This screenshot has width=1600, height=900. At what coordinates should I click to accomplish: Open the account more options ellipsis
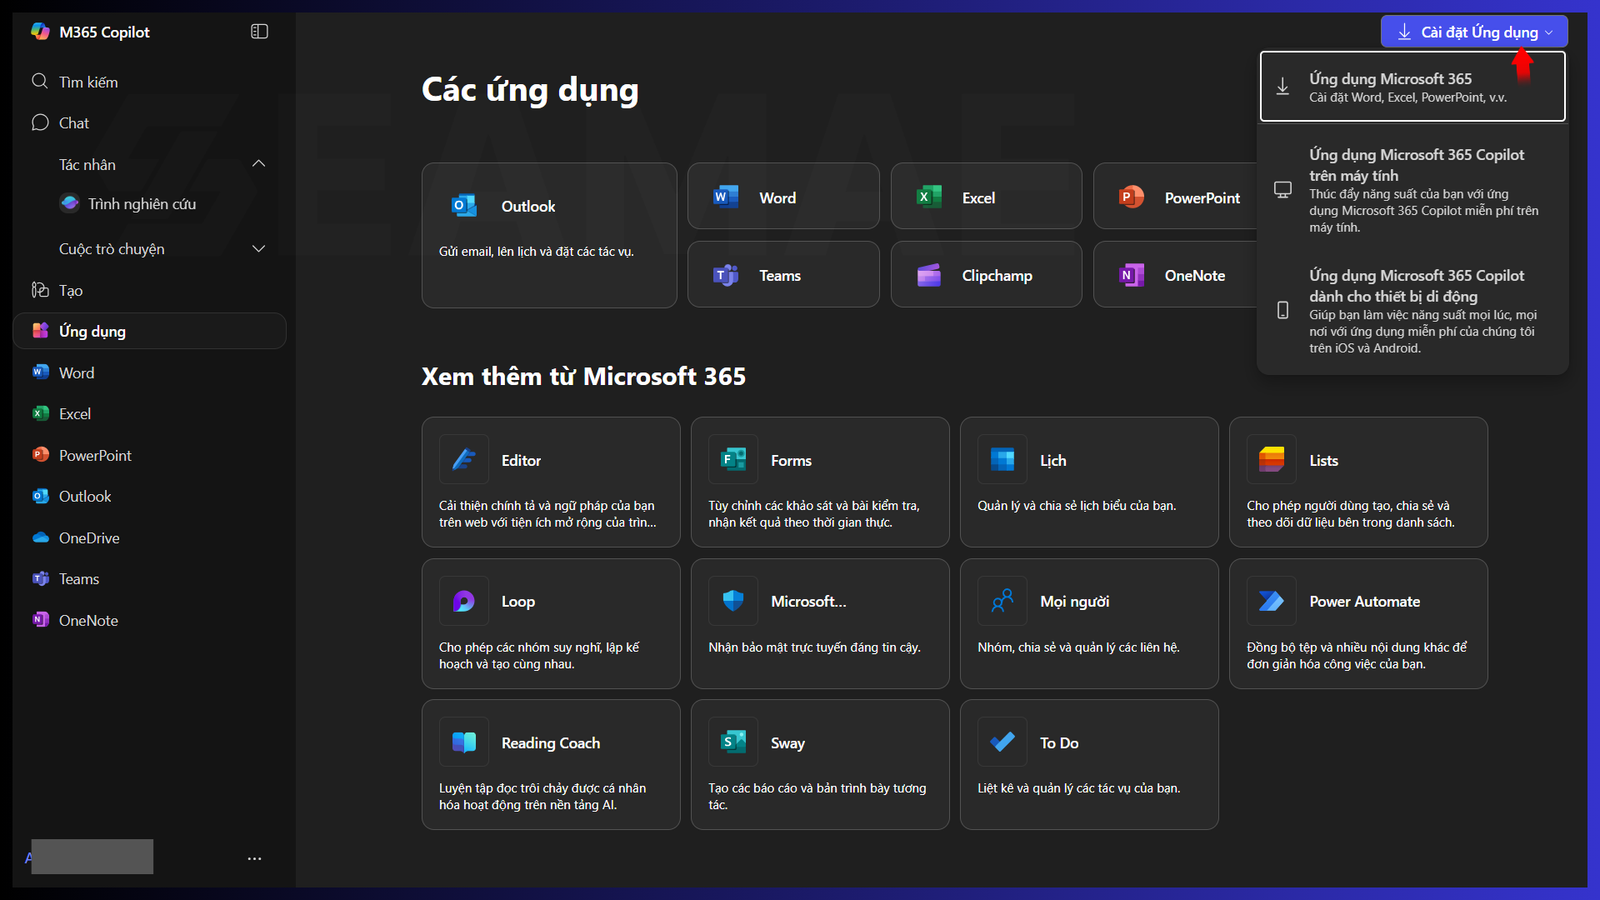[255, 858]
